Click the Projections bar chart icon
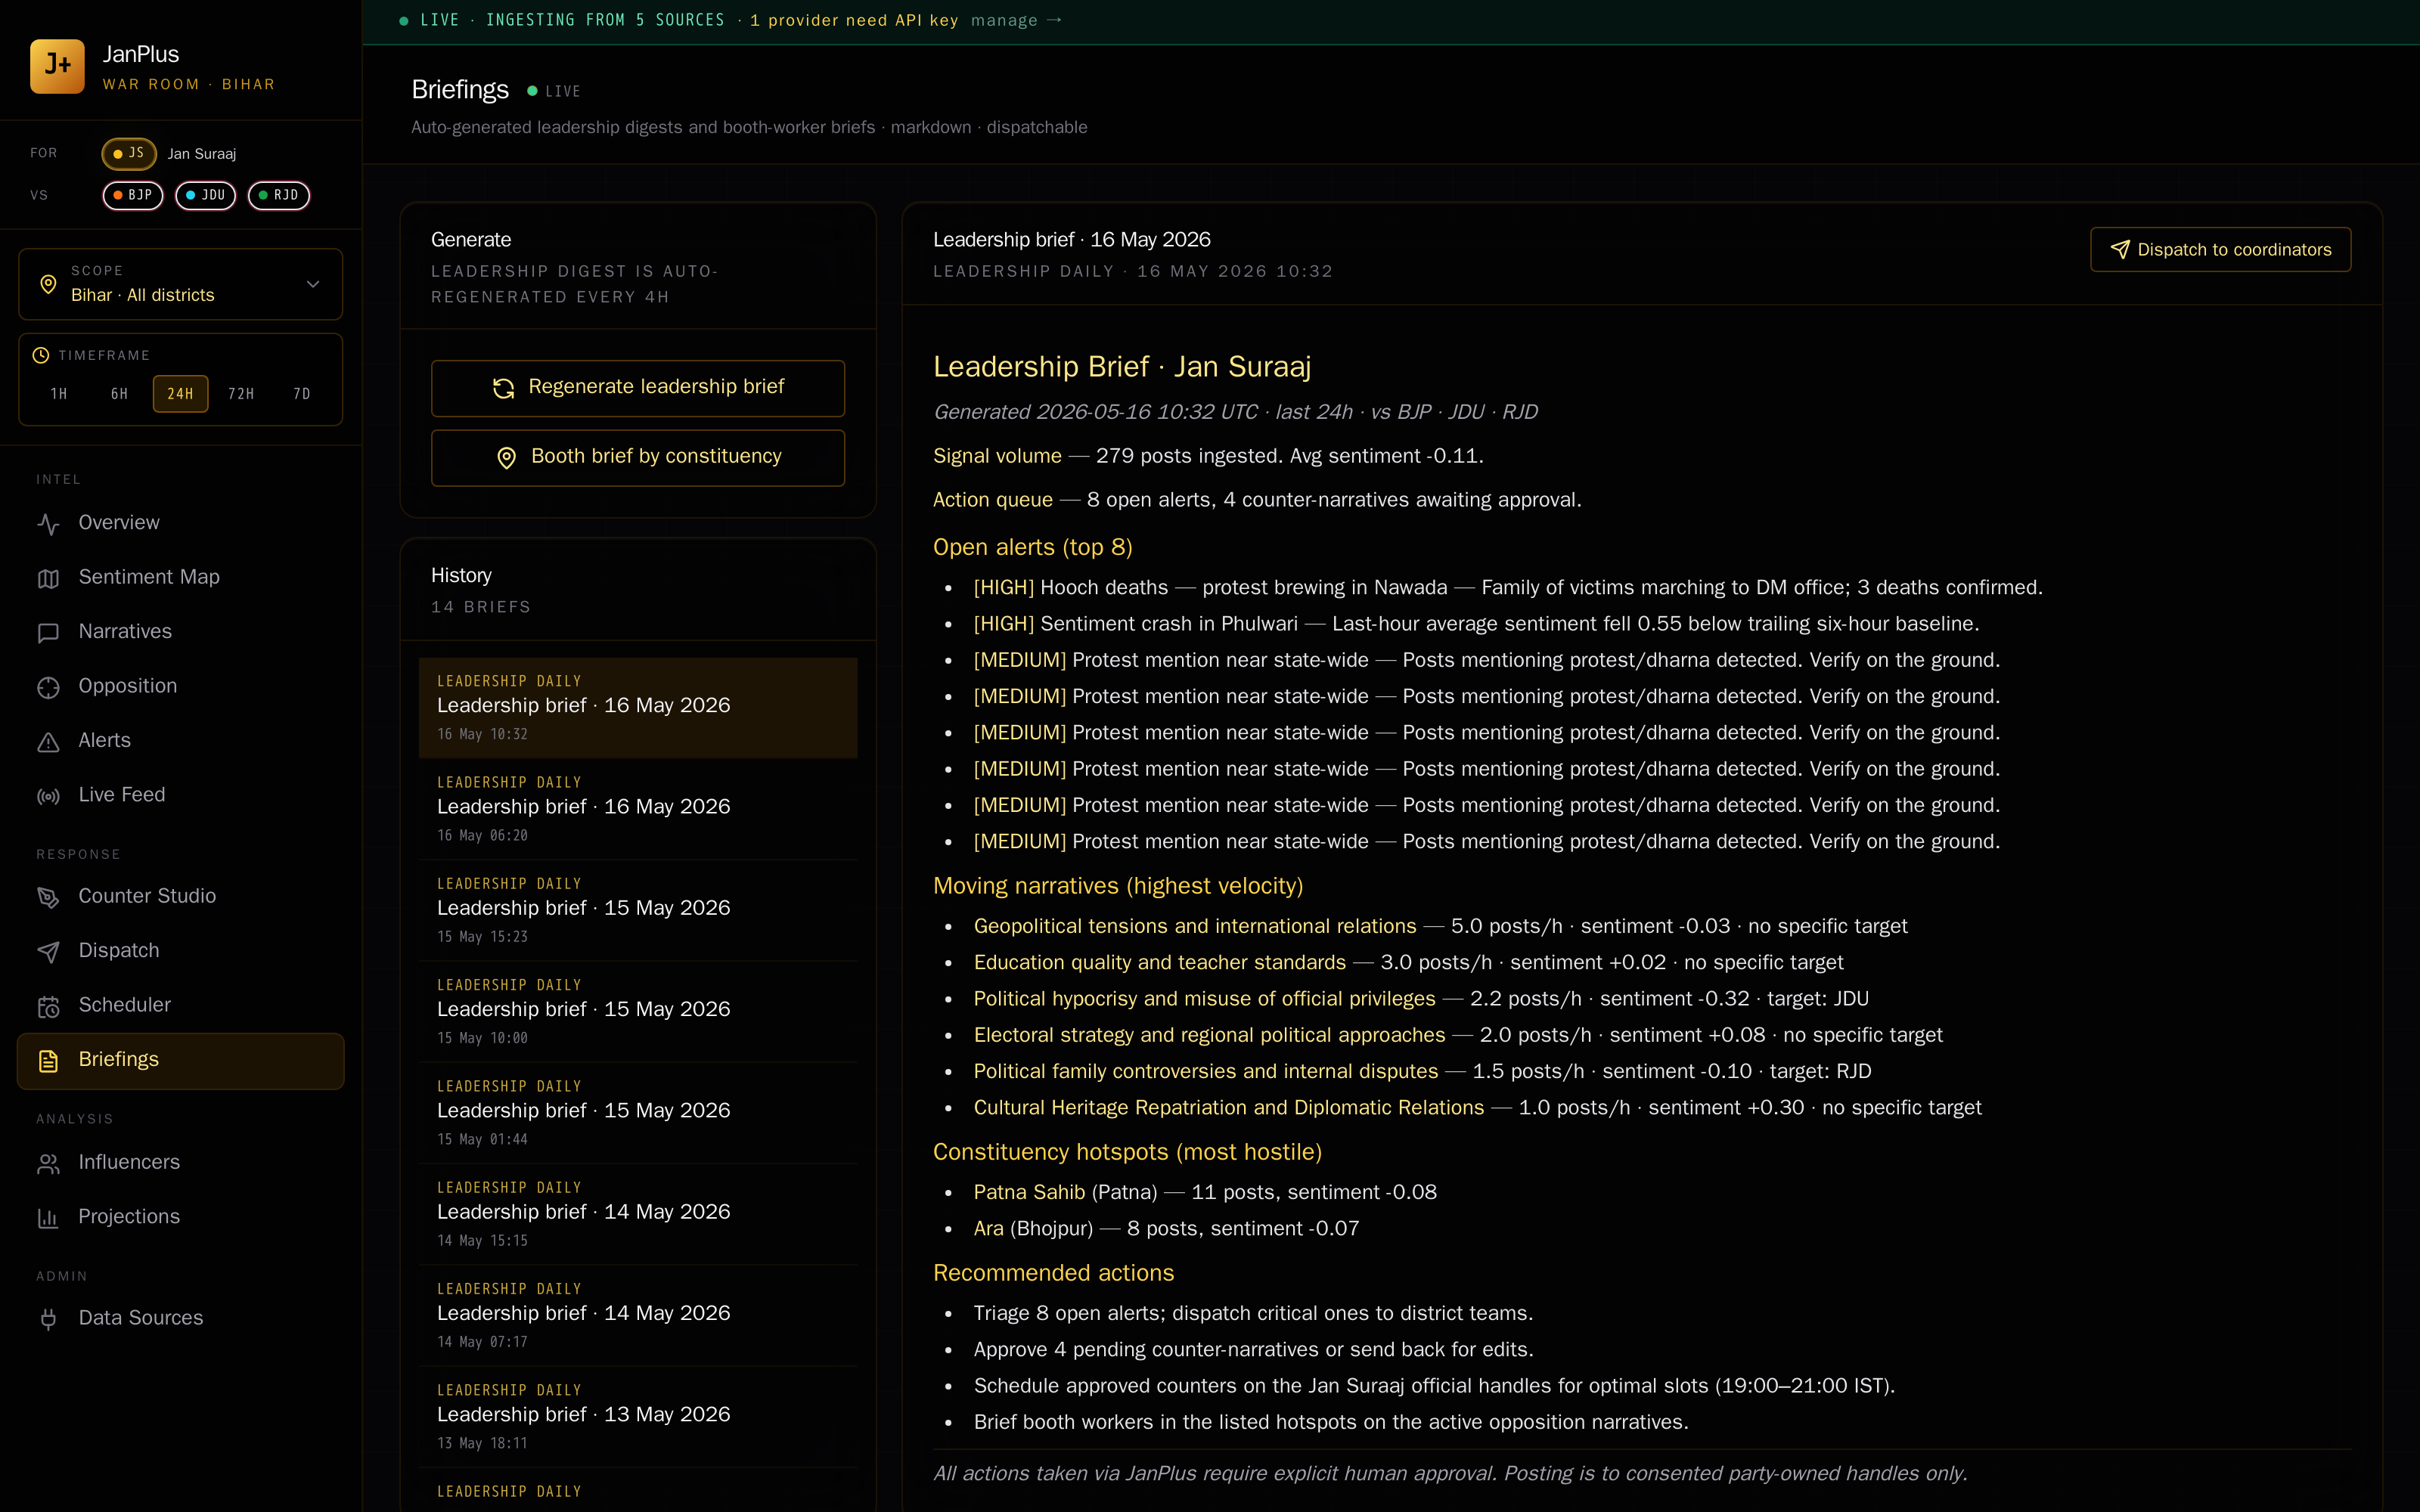Image resolution: width=2420 pixels, height=1512 pixels. pos(48,1217)
